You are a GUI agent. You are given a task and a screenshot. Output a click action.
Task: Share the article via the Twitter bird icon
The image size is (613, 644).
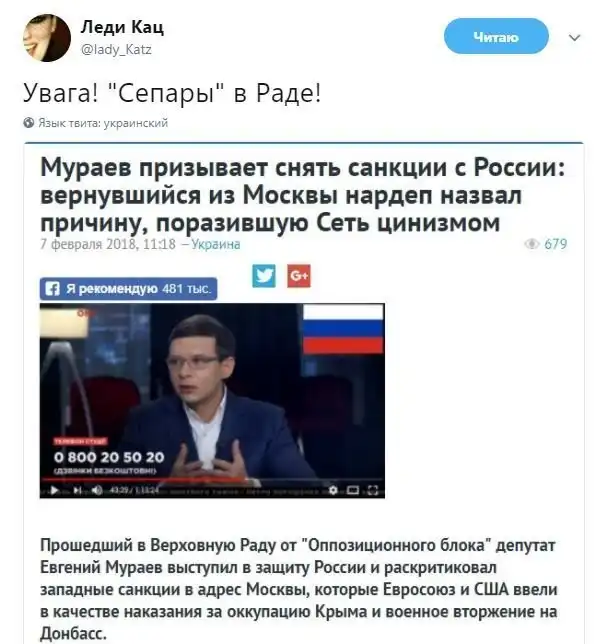[x=264, y=276]
